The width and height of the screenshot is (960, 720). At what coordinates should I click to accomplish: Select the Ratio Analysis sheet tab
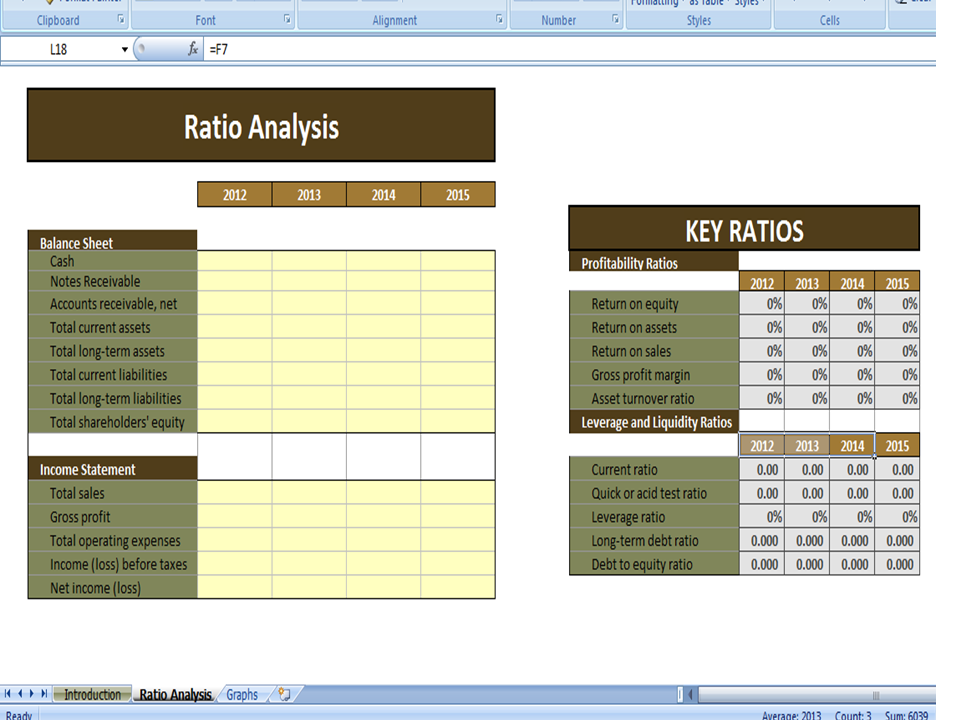175,694
